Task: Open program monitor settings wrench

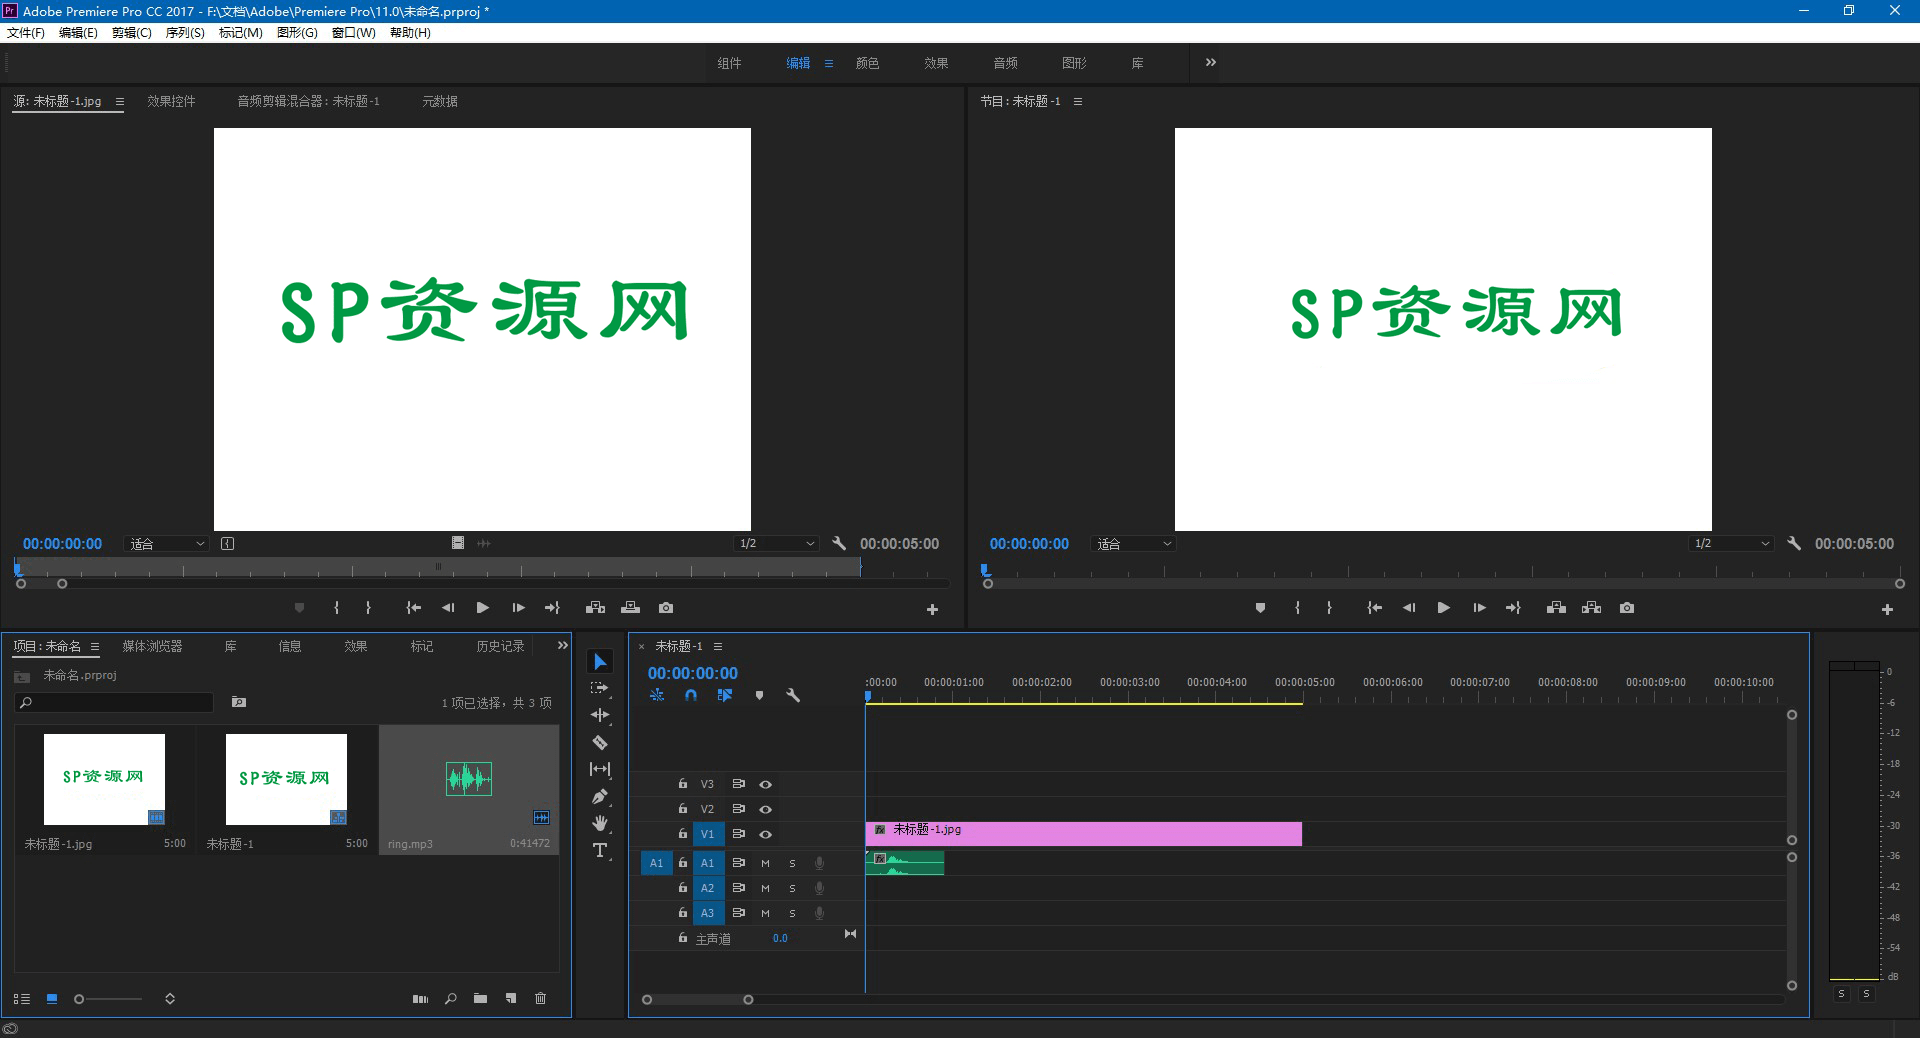Action: point(1794,543)
